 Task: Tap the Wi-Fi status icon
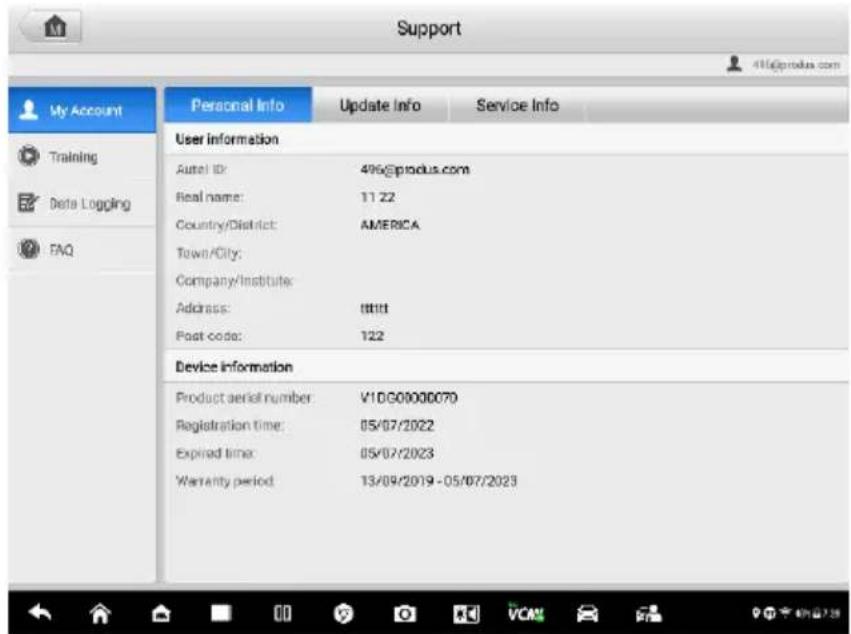coord(785,613)
